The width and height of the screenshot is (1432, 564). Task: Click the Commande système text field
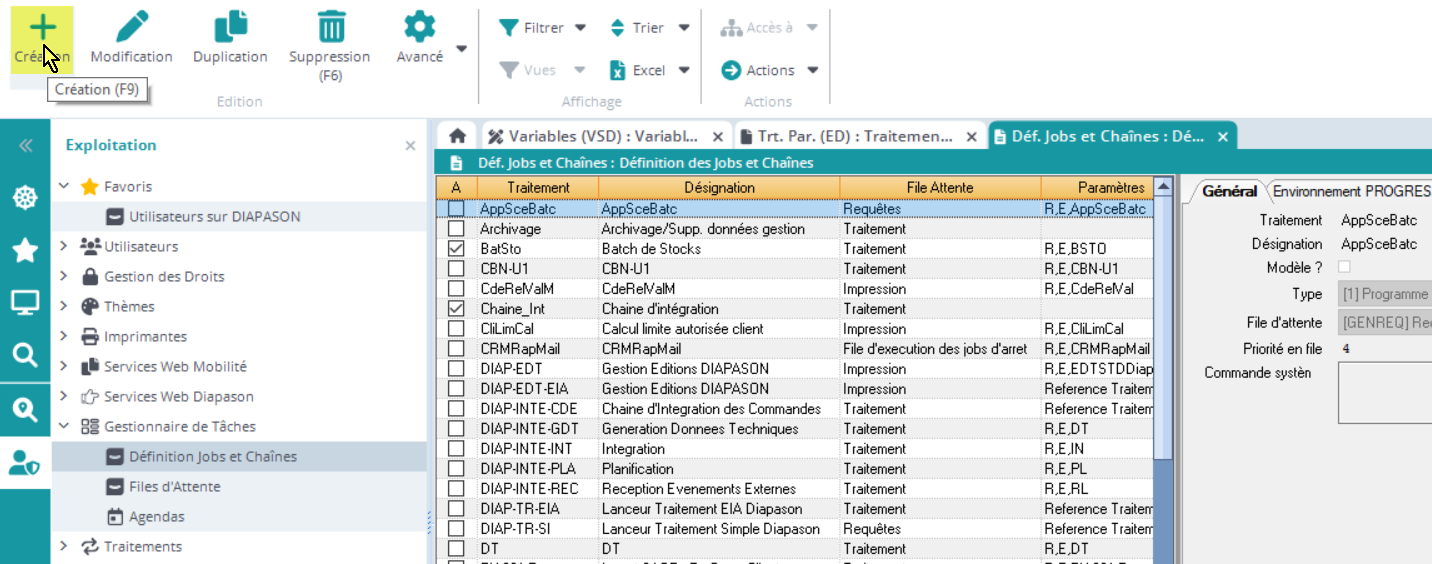1385,393
